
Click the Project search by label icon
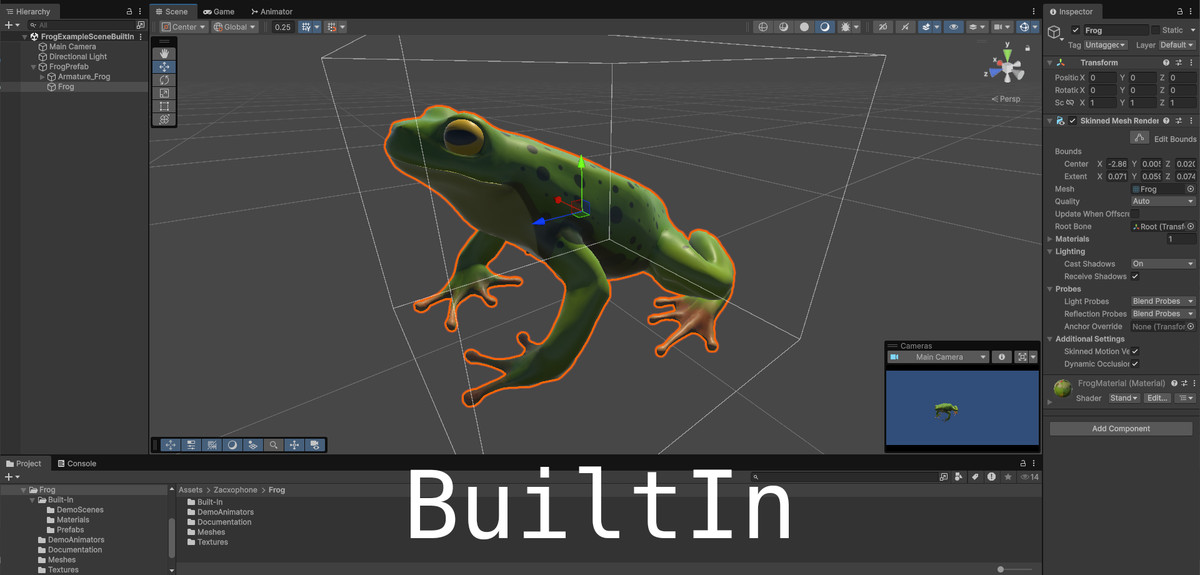tap(975, 478)
